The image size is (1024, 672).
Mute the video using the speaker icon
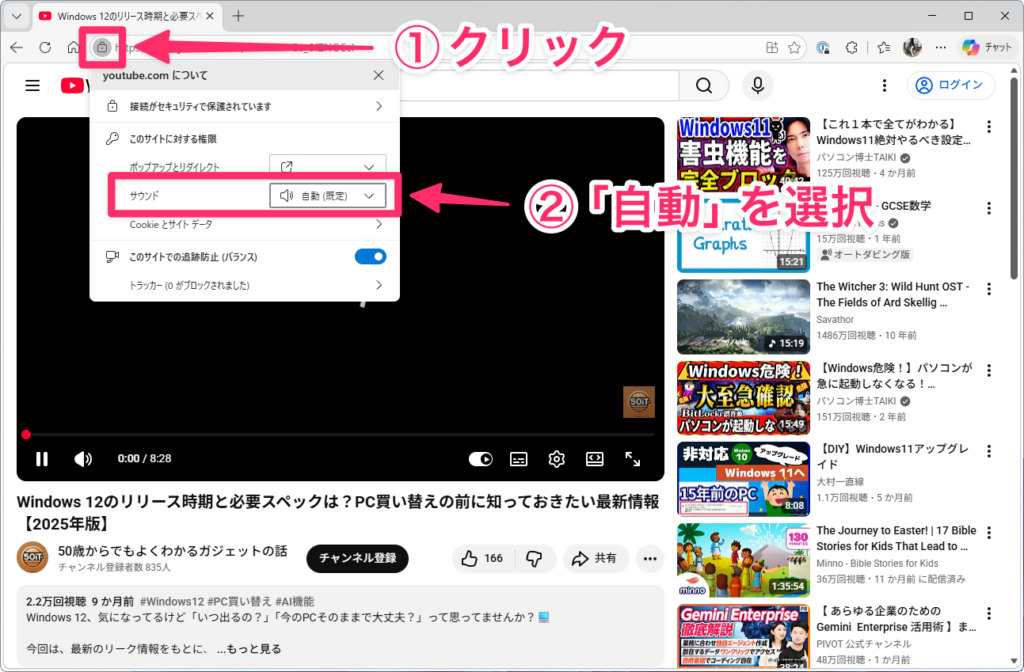84,459
